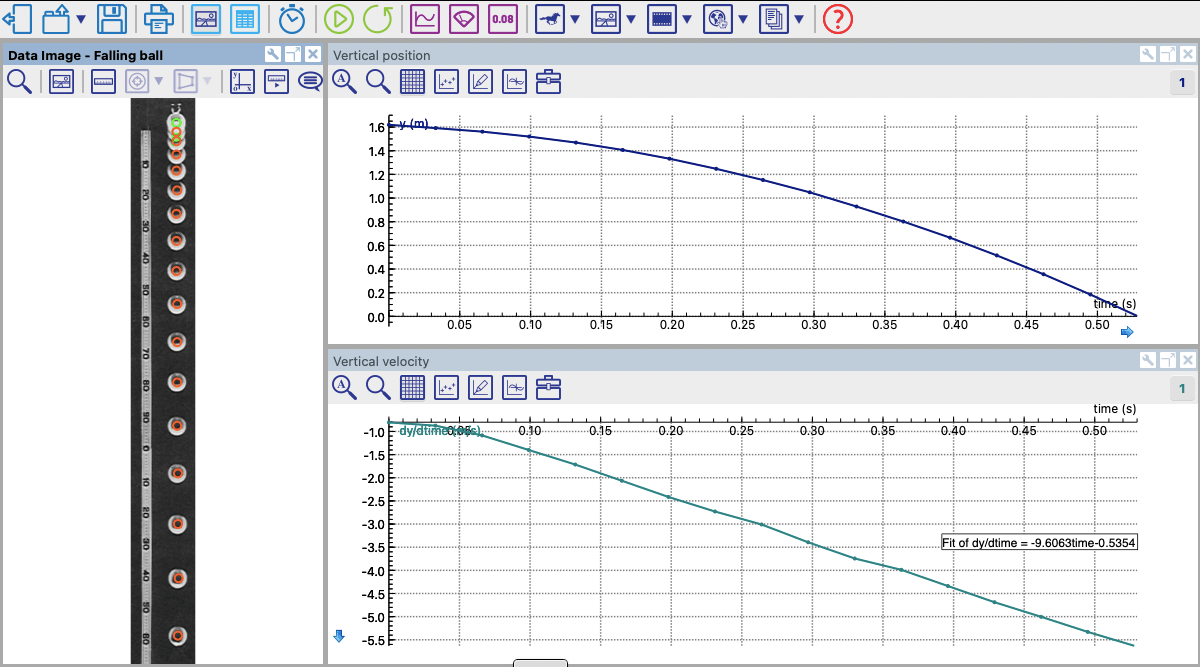Image resolution: width=1200 pixels, height=667 pixels.
Task: Click the Falling ball image frame
Action: pyautogui.click(x=163, y=381)
